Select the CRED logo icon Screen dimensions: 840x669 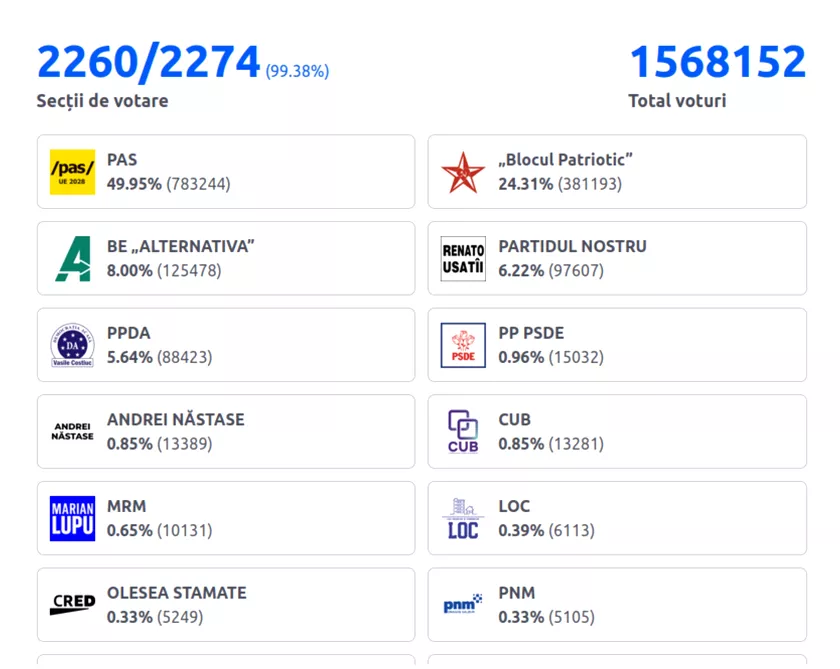click(72, 605)
